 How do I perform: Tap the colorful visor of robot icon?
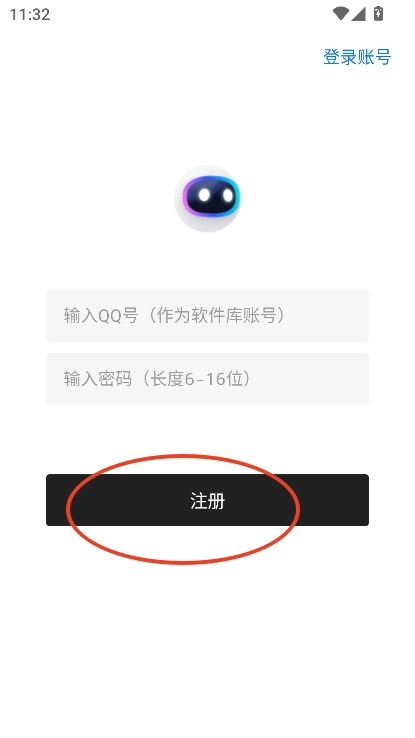click(x=211, y=195)
